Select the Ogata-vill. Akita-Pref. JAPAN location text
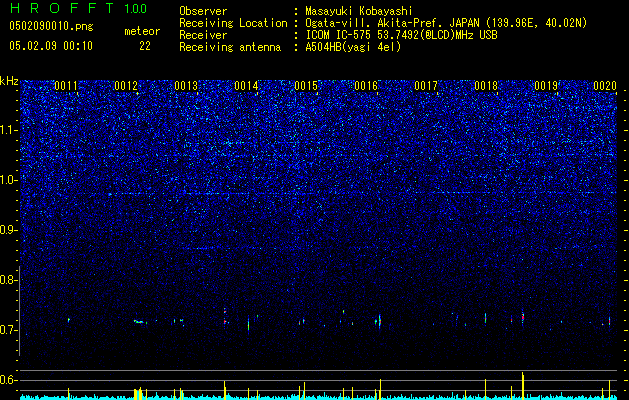This screenshot has height=400, width=629. pyautogui.click(x=446, y=23)
